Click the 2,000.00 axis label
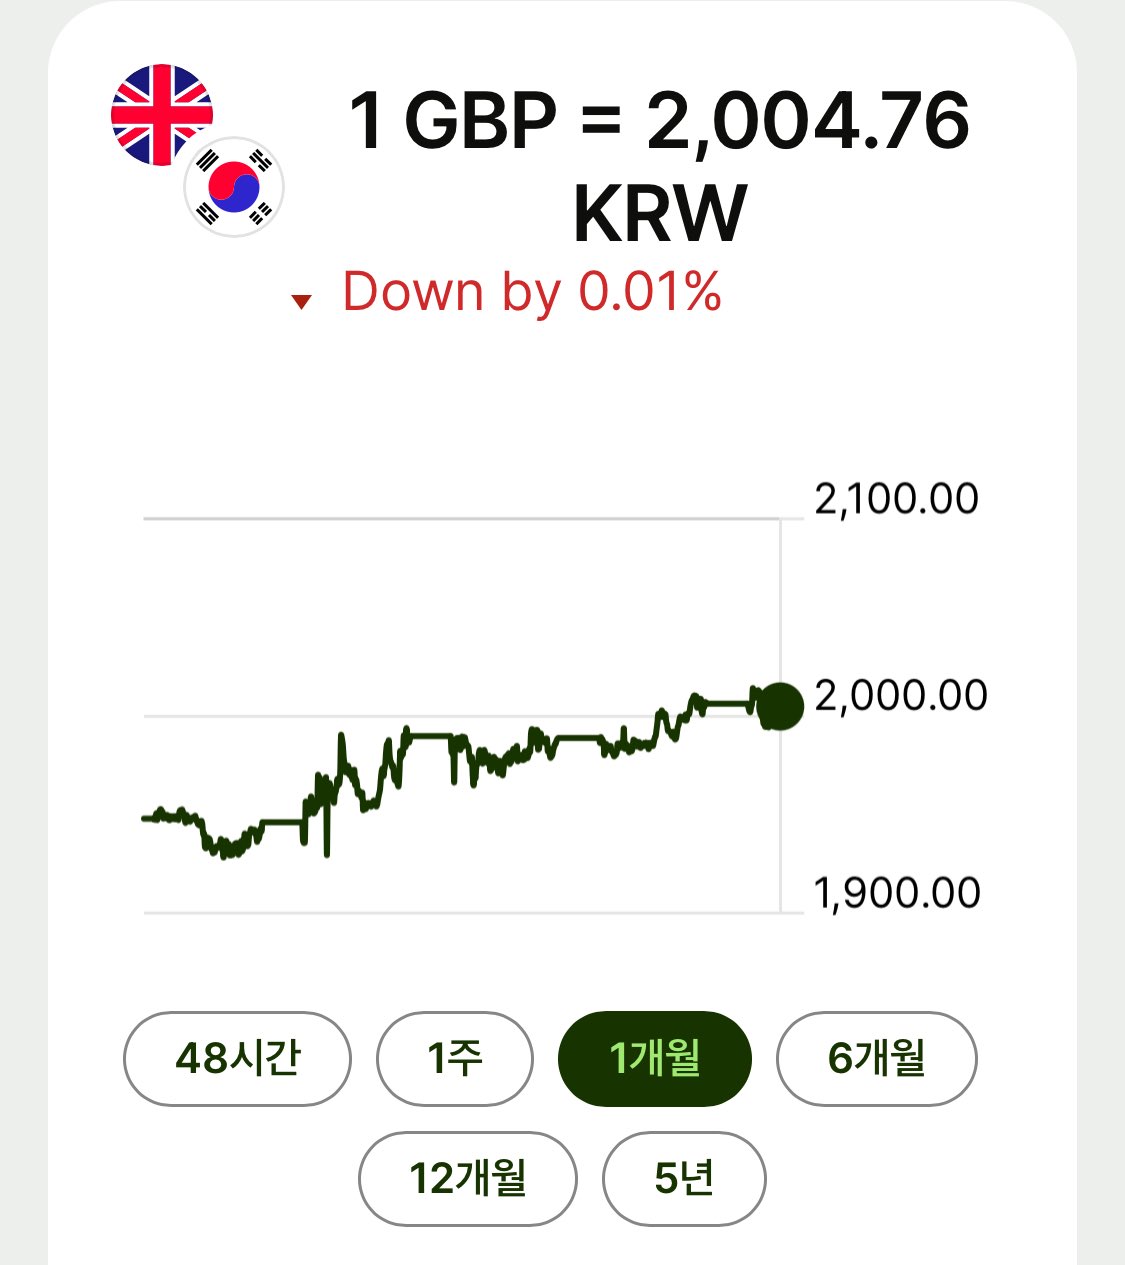Image resolution: width=1125 pixels, height=1265 pixels. (900, 695)
